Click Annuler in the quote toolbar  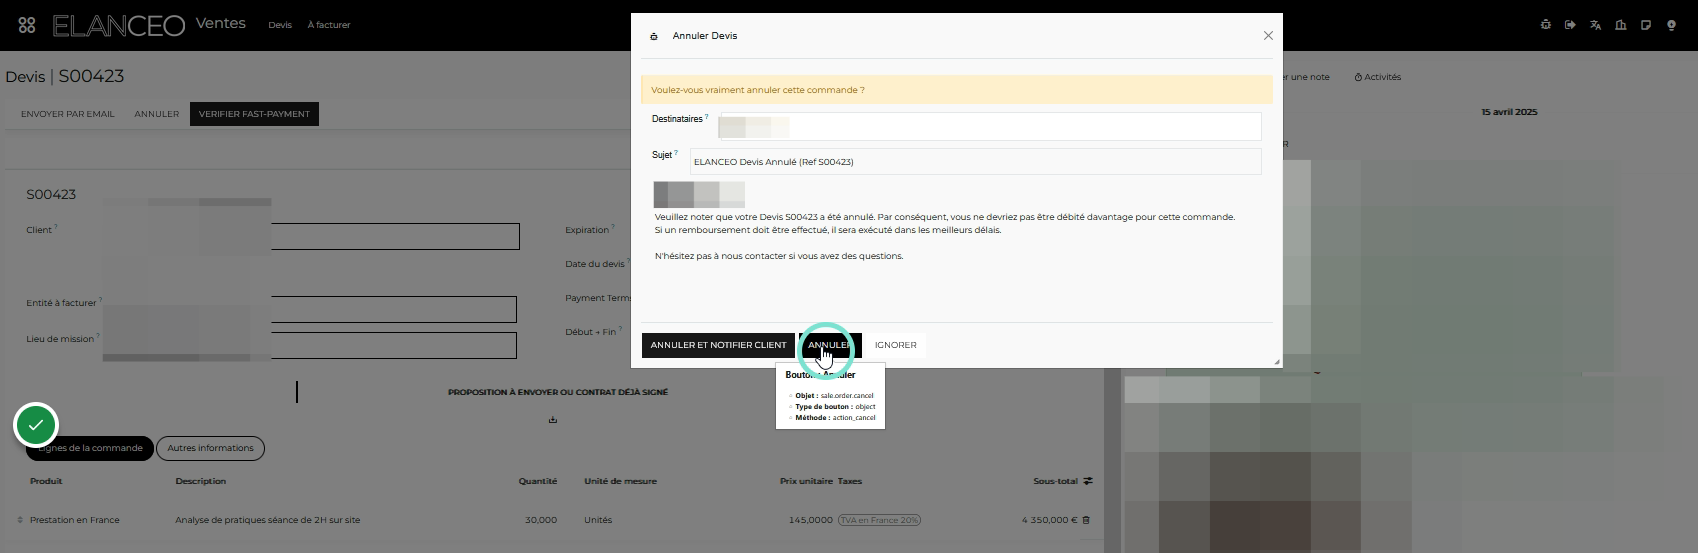[157, 114]
